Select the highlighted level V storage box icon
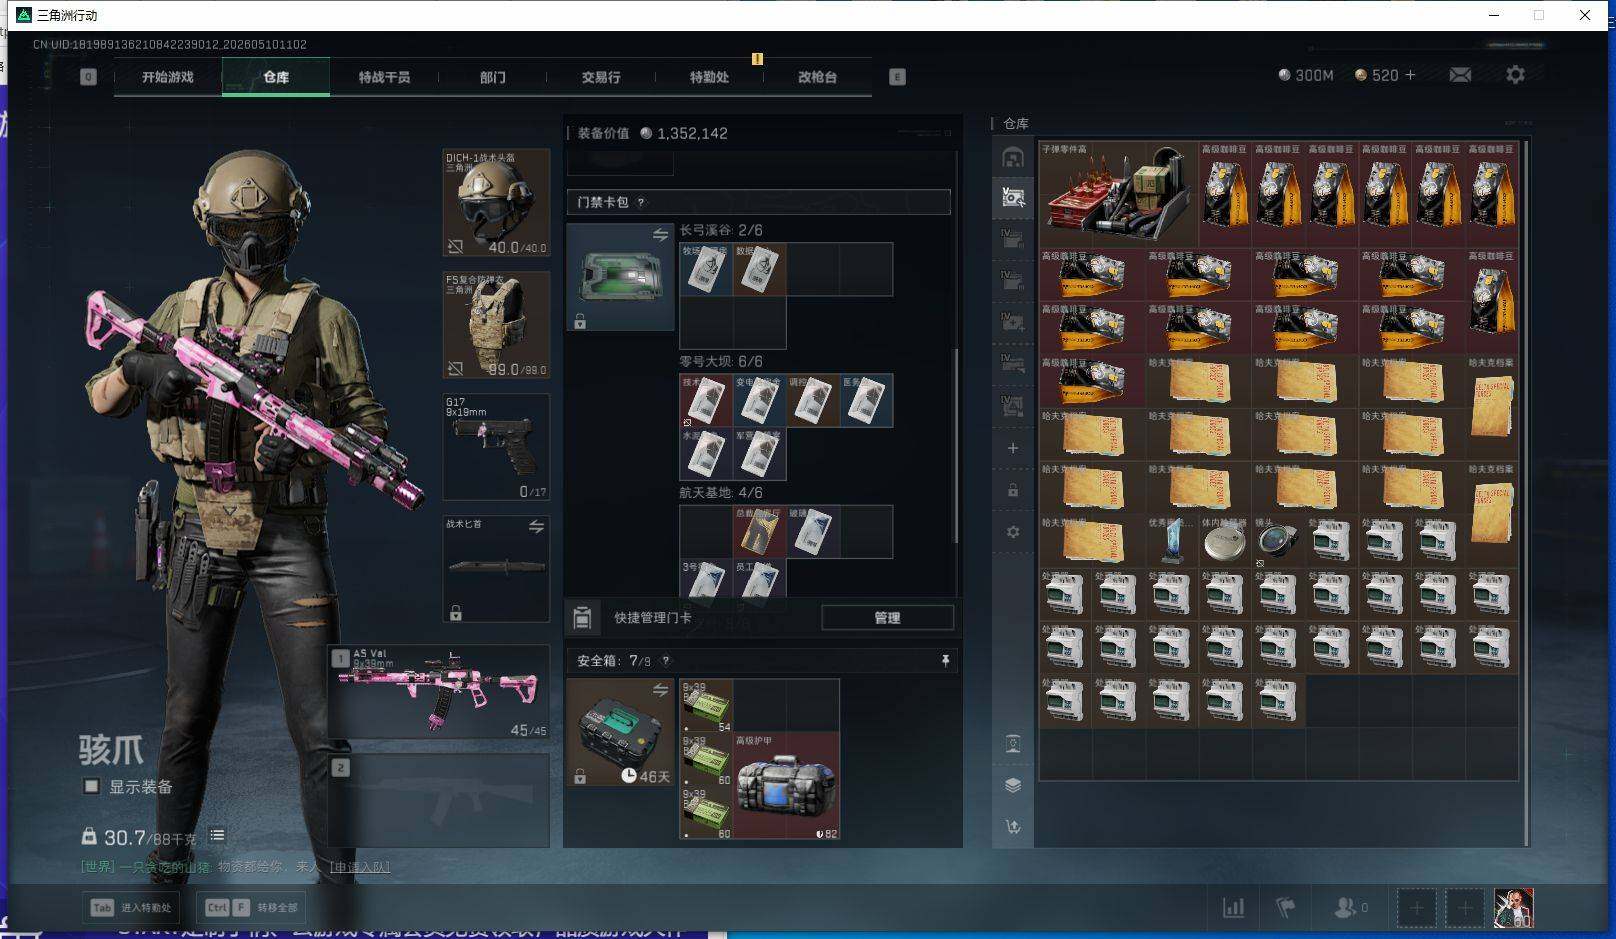 pyautogui.click(x=1013, y=197)
